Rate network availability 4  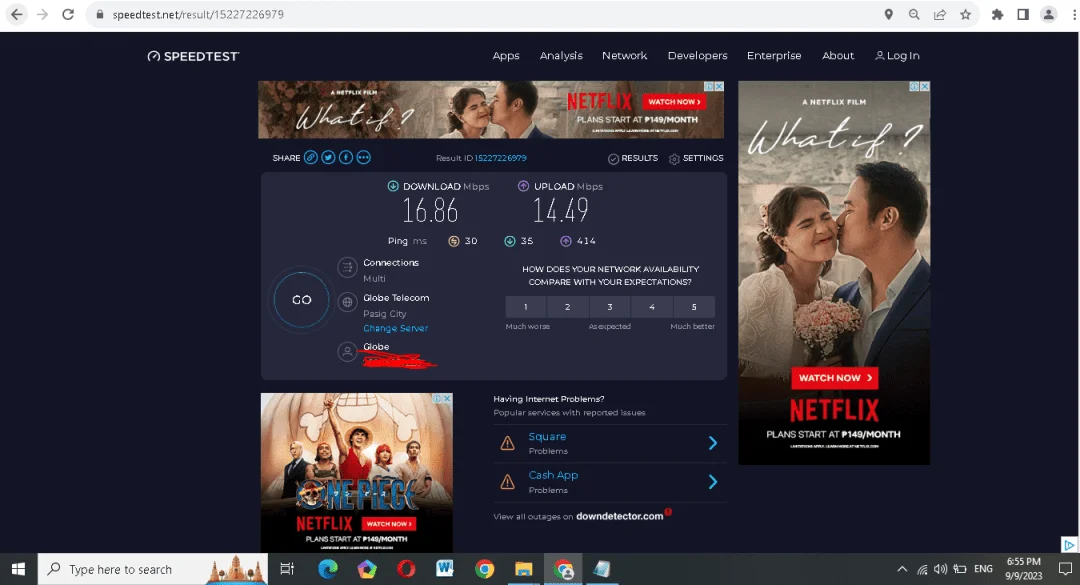(652, 307)
